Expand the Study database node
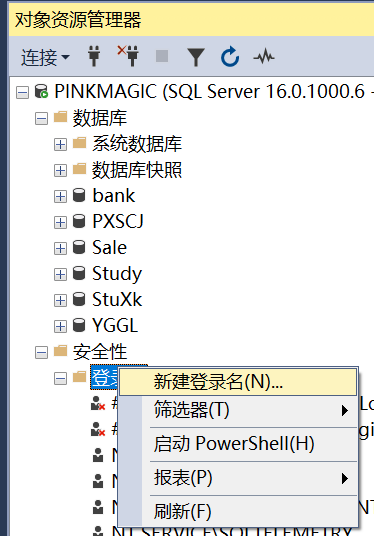 click(61, 274)
